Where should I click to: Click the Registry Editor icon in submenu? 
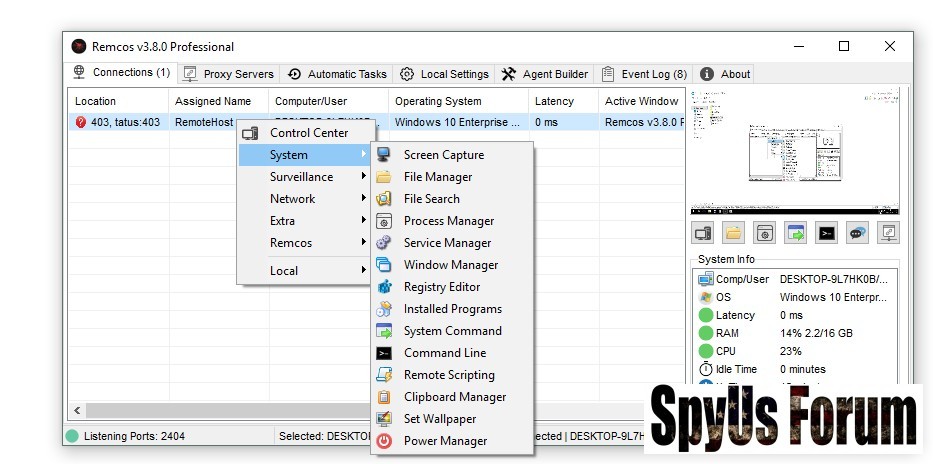pos(384,287)
